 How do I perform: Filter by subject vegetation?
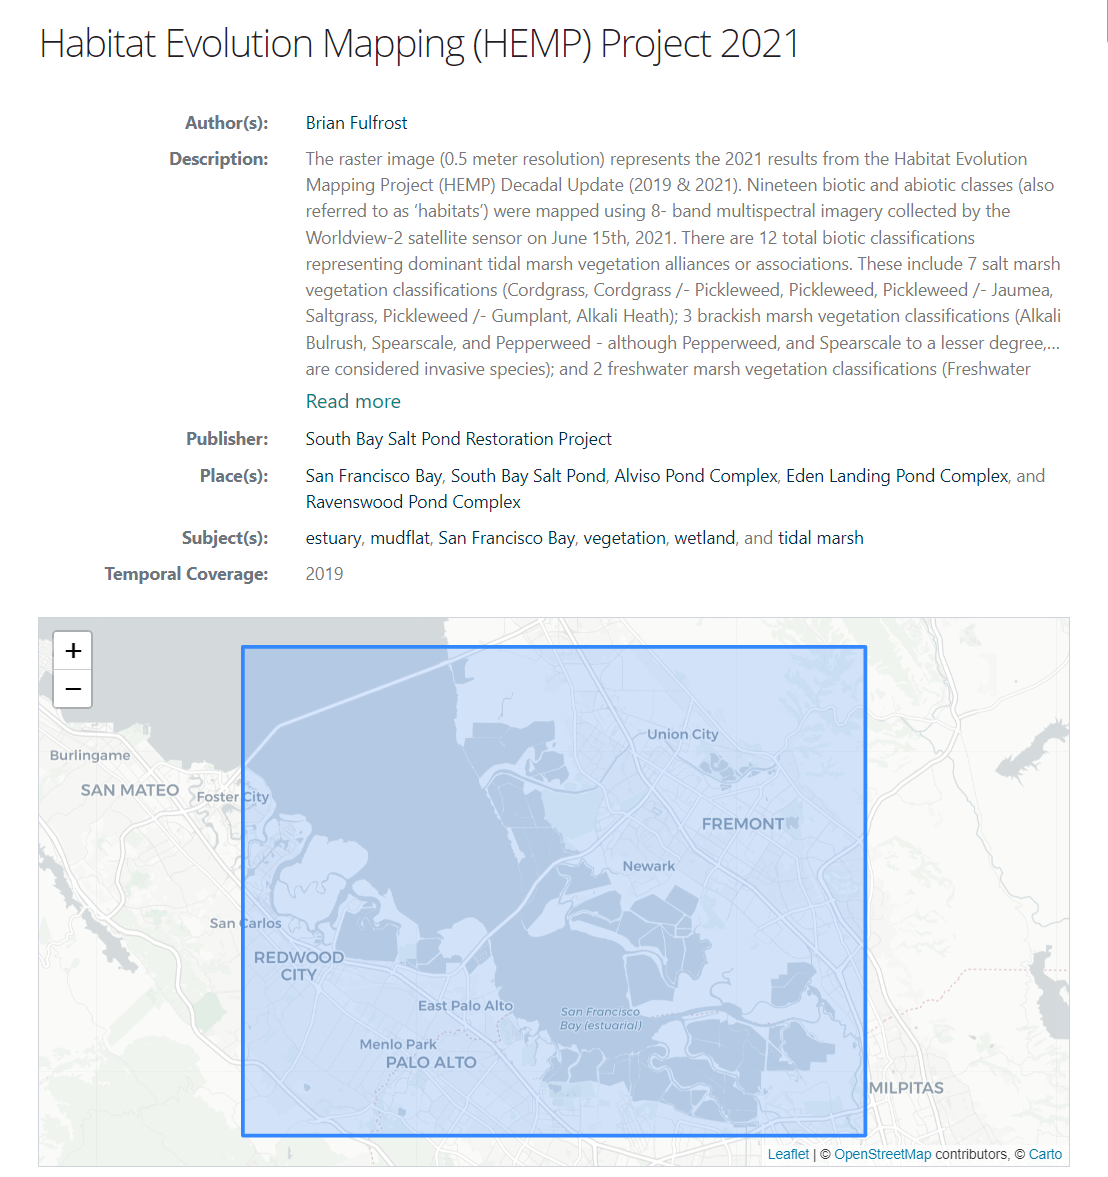[x=625, y=538]
